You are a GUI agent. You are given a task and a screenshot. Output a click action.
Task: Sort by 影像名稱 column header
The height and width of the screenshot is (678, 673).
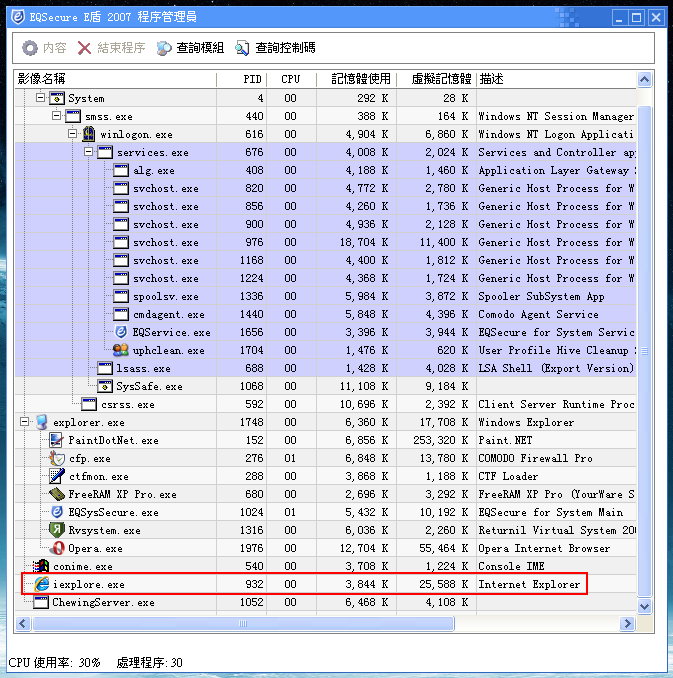tap(115, 79)
